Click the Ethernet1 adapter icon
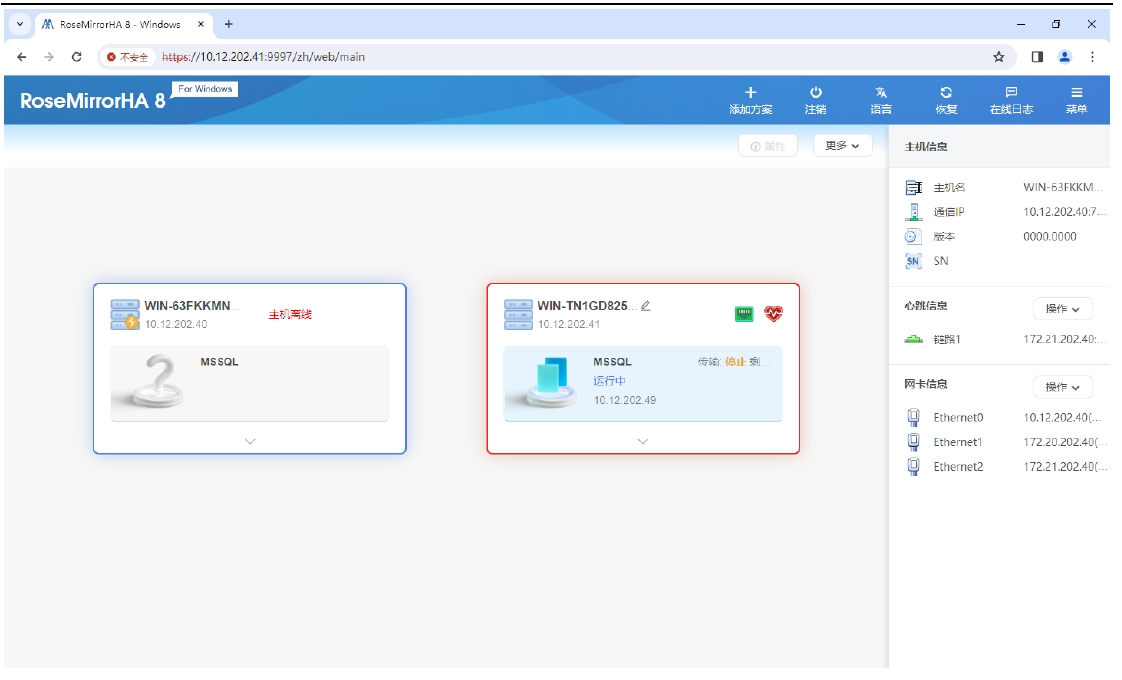 coord(914,442)
